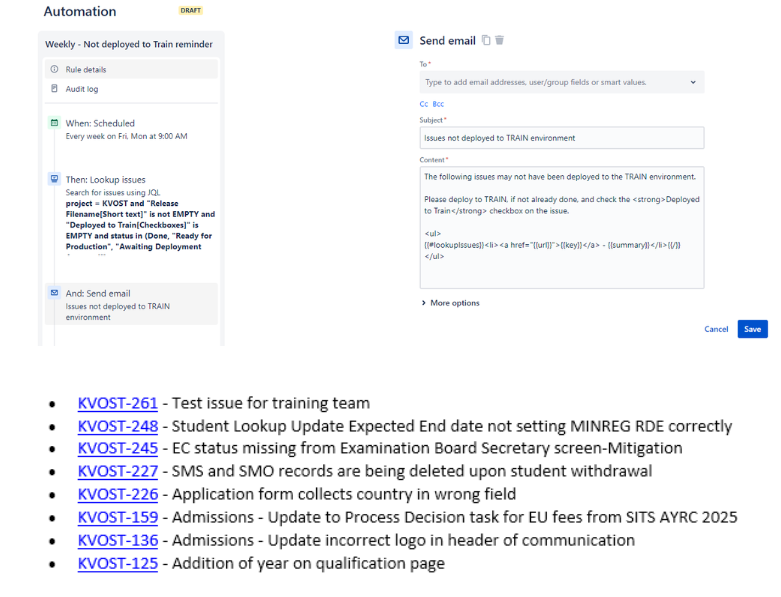
Task: Open issue link KVOST-227
Action: [x=118, y=471]
